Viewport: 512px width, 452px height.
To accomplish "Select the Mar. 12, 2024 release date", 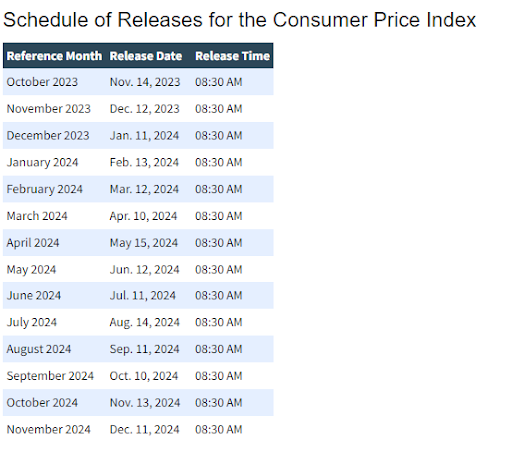I will [x=144, y=189].
